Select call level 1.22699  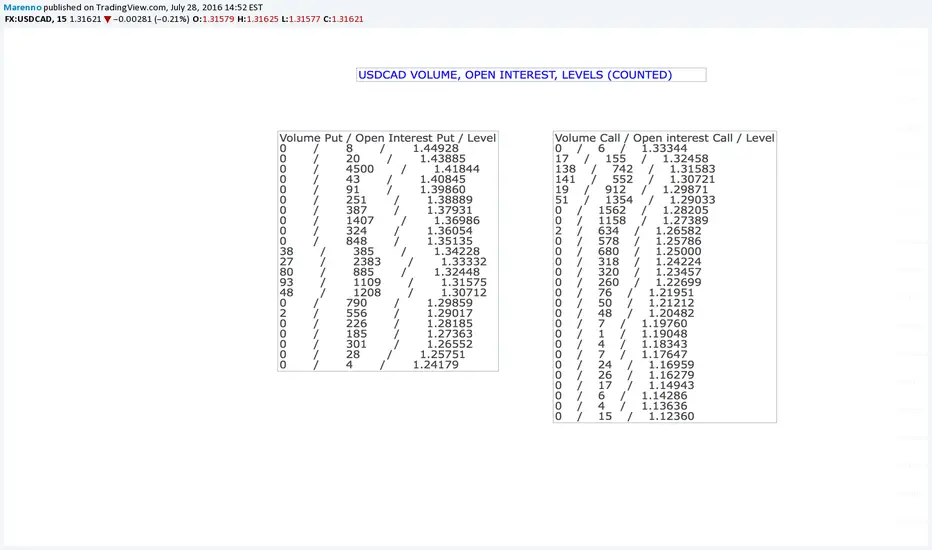tap(678, 282)
